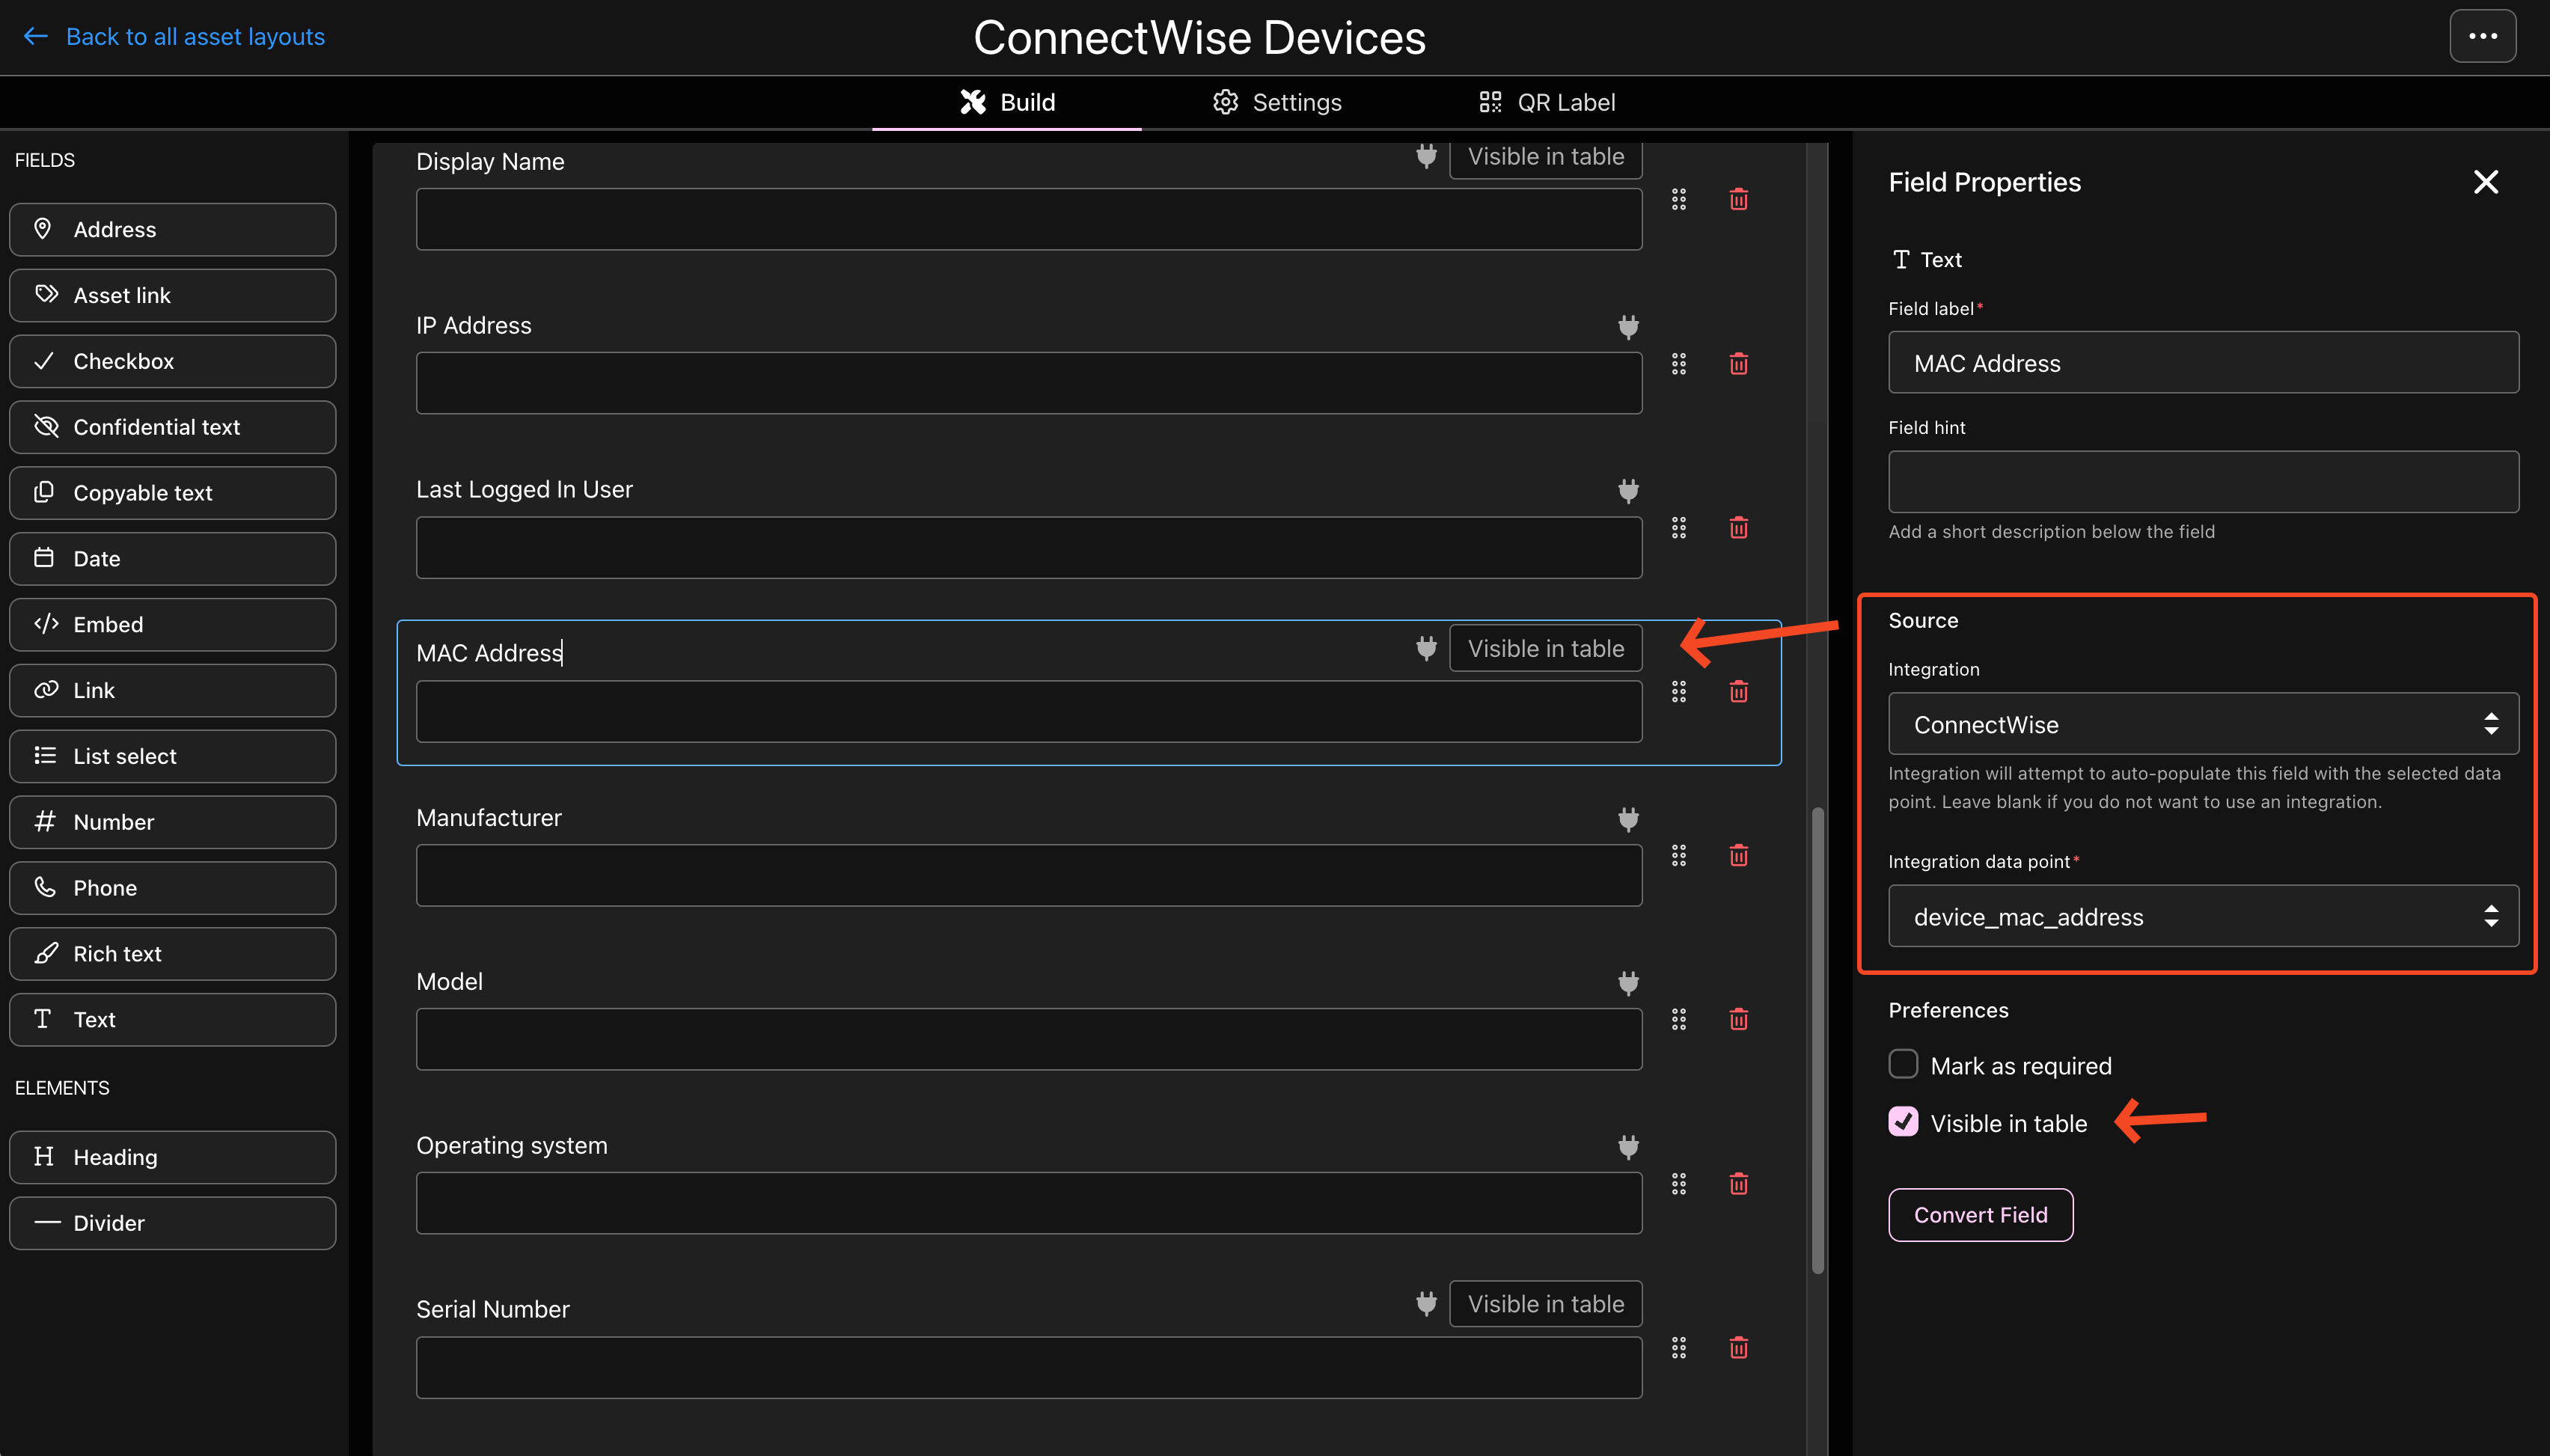Open the Integration data point dropdown
This screenshot has height=1456, width=2550.
(x=2203, y=916)
